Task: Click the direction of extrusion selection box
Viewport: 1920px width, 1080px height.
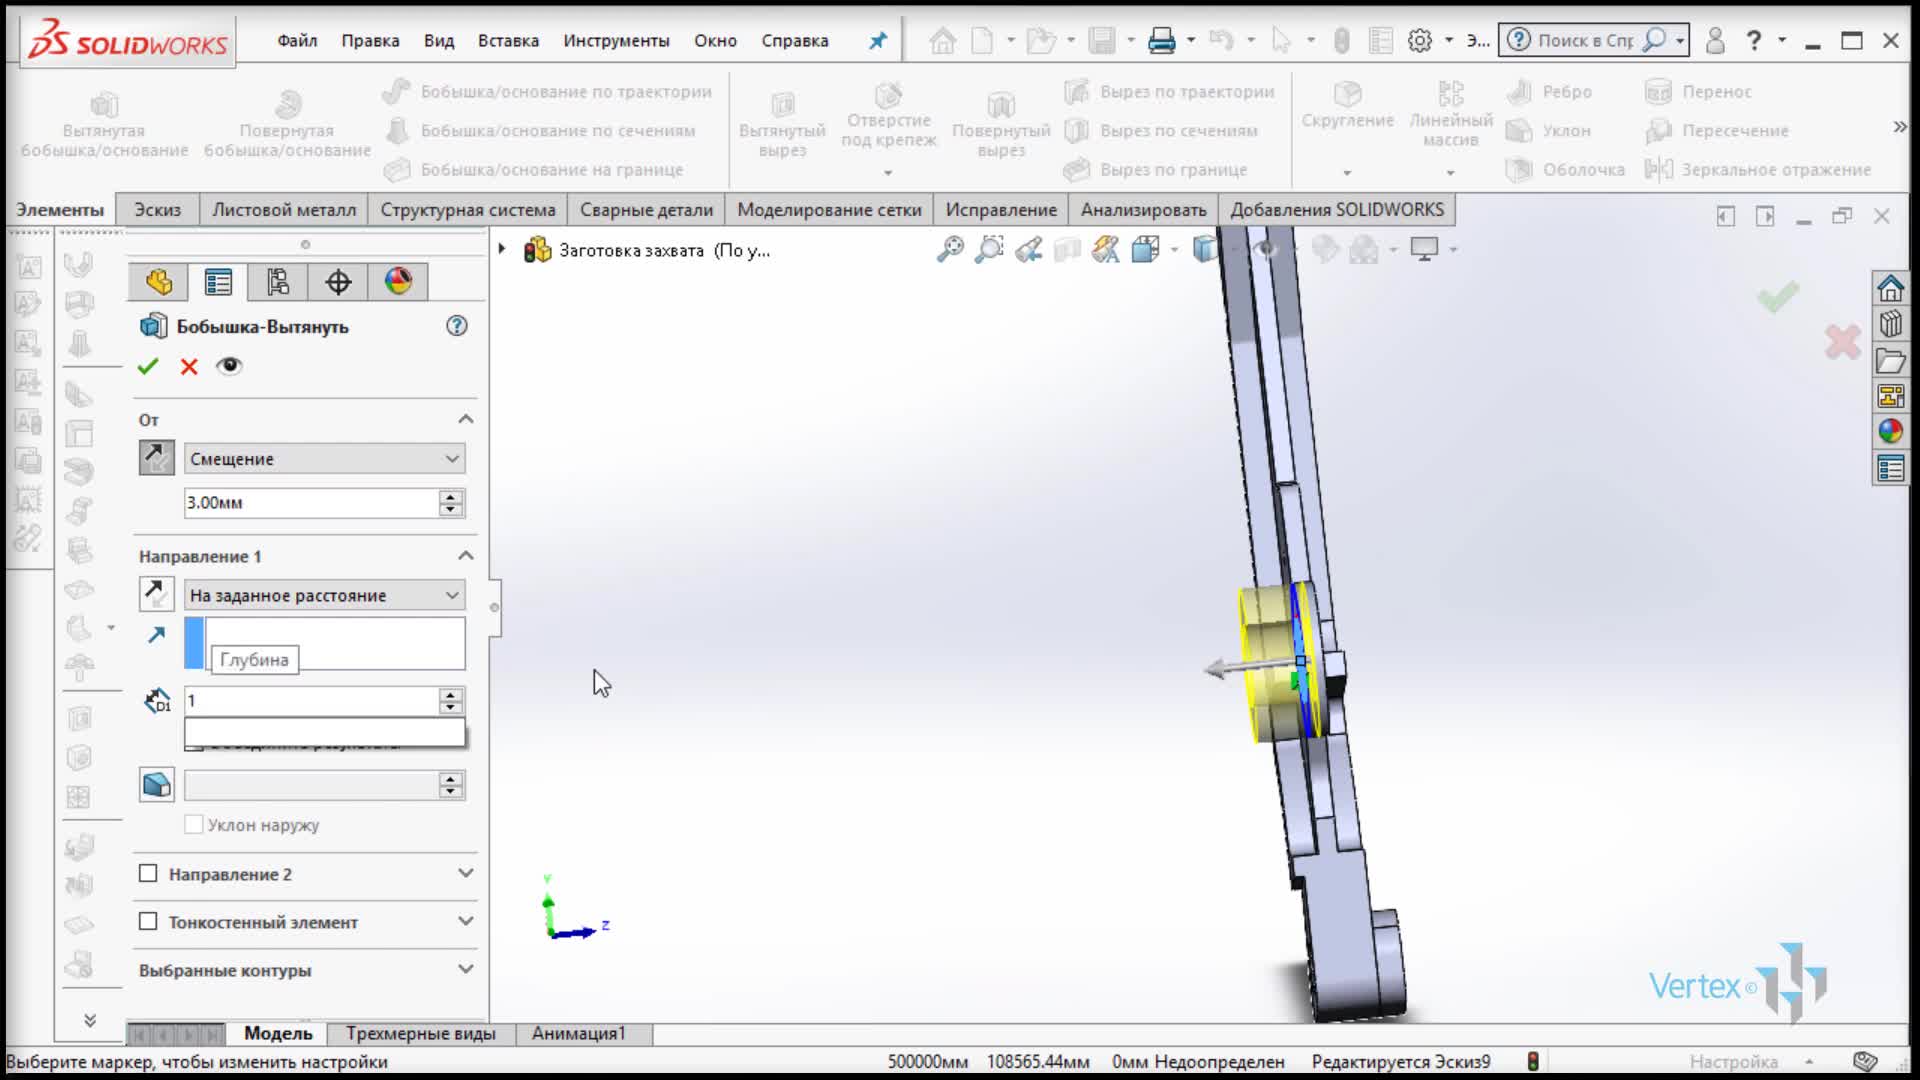Action: point(325,643)
